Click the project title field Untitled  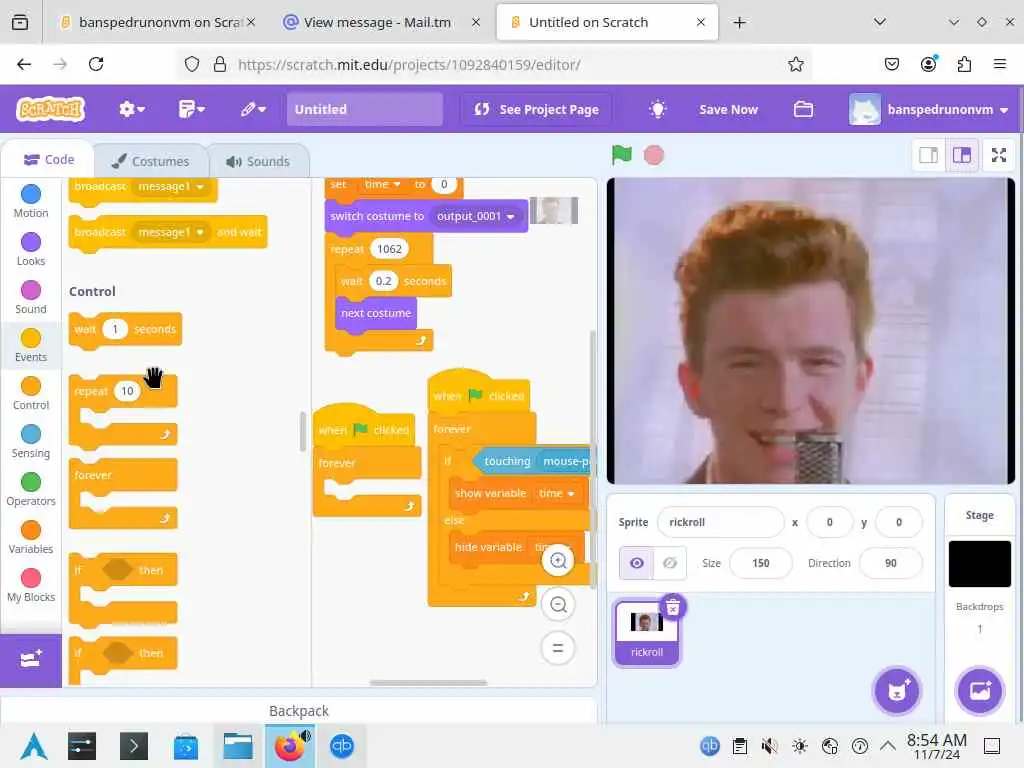(364, 109)
